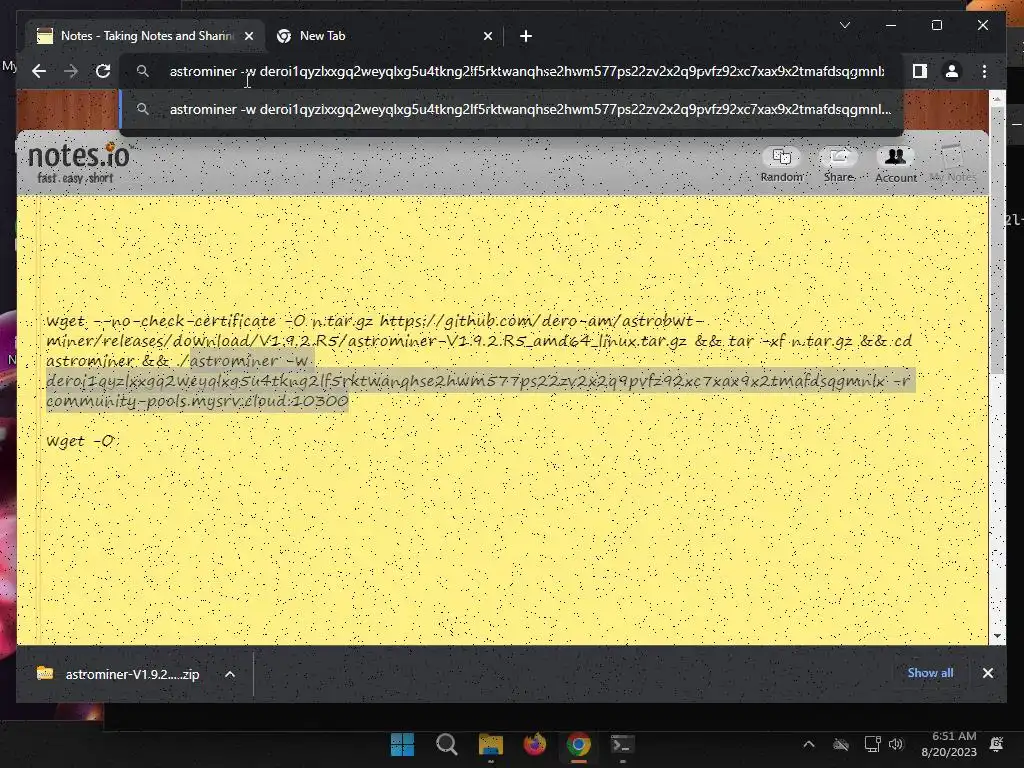Click the highlighted community-pools.mysrv.cloud:10300 text

[197, 400]
